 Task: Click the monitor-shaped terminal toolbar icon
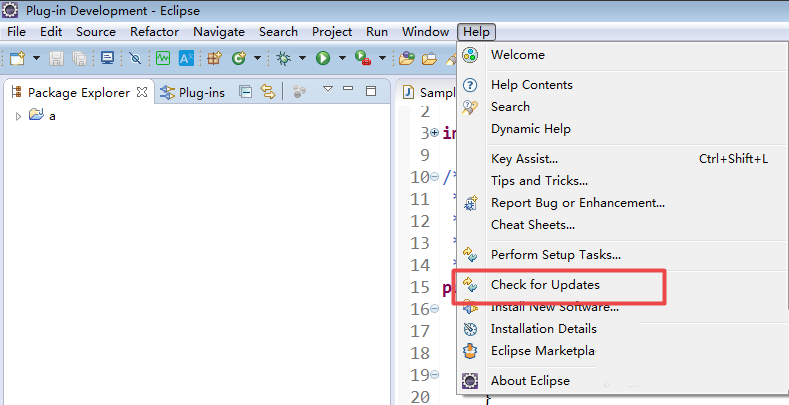pos(107,58)
